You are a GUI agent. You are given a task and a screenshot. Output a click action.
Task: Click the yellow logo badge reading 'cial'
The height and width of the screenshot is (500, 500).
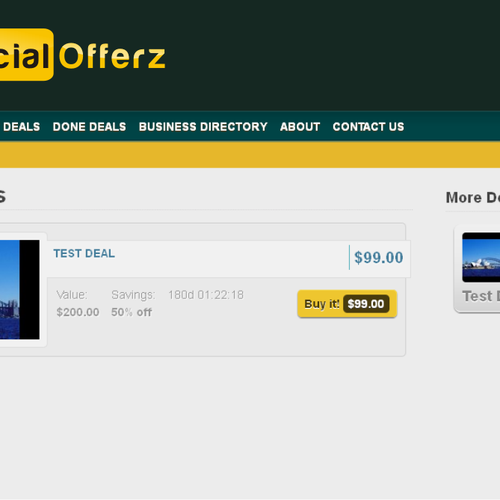coord(27,55)
